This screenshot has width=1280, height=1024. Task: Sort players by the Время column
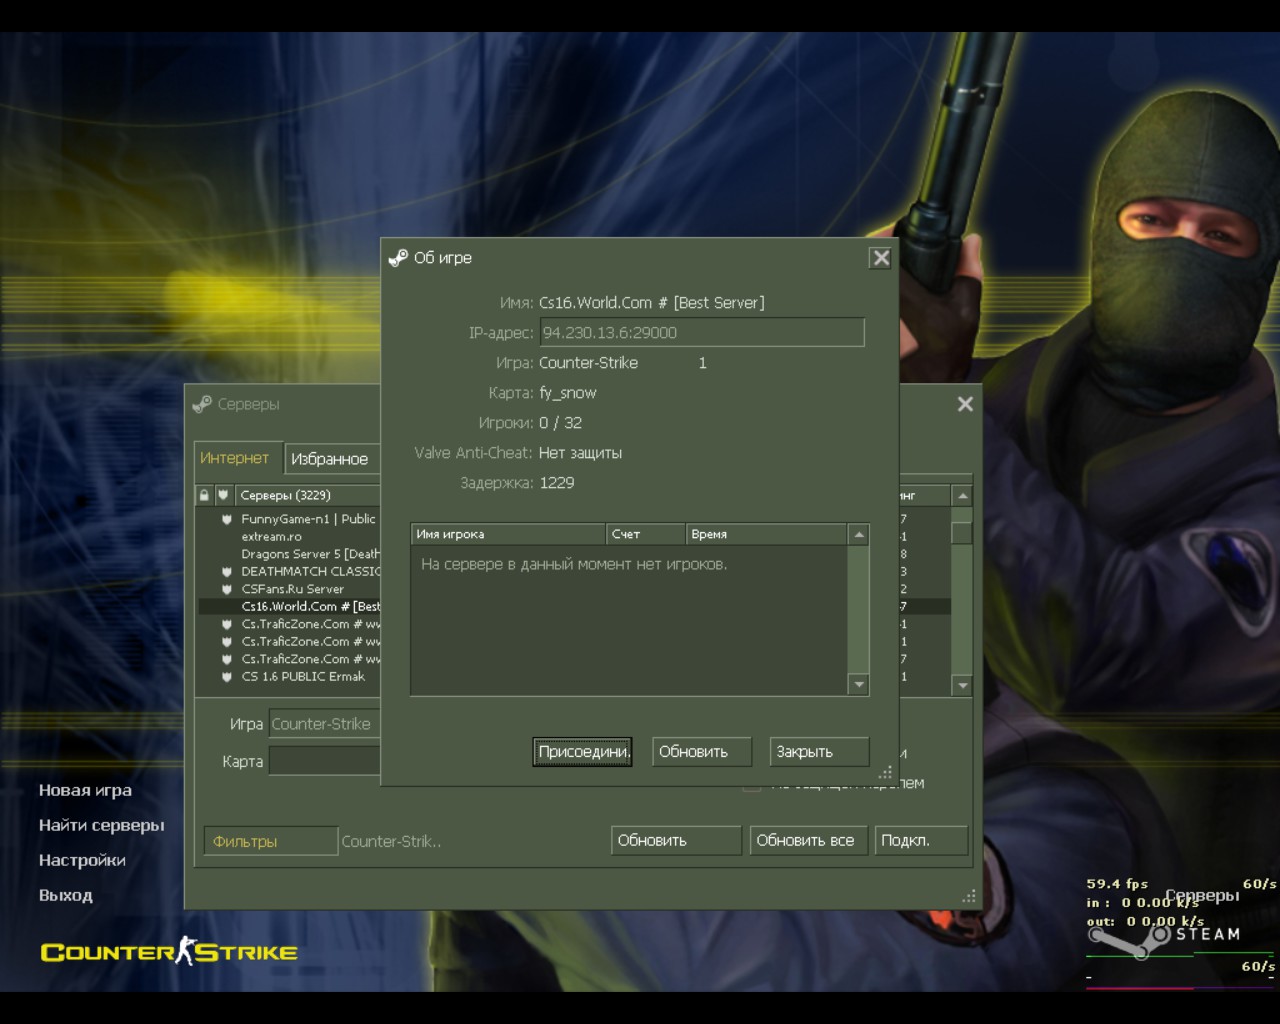point(766,535)
